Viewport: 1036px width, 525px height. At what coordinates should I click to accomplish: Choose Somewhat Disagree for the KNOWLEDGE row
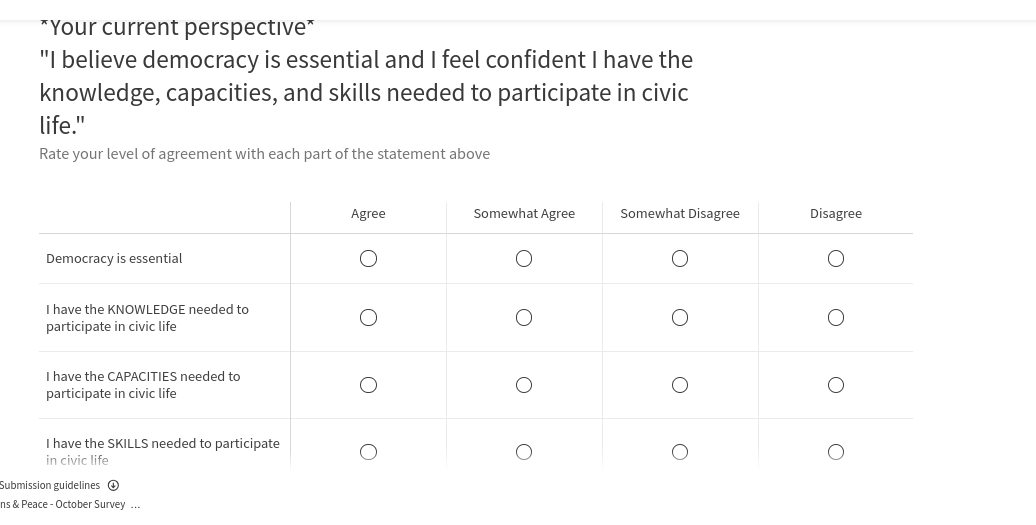click(x=680, y=318)
